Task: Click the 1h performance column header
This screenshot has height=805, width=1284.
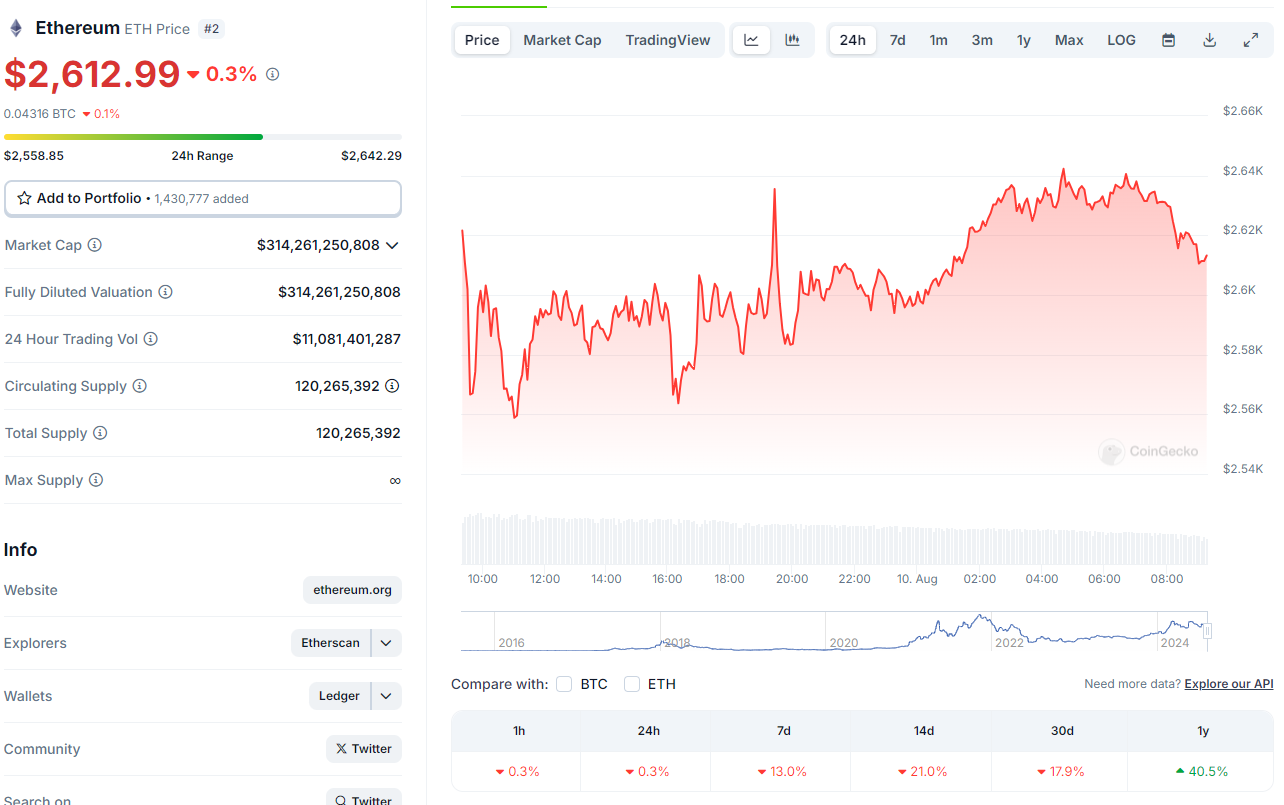Action: click(519, 731)
